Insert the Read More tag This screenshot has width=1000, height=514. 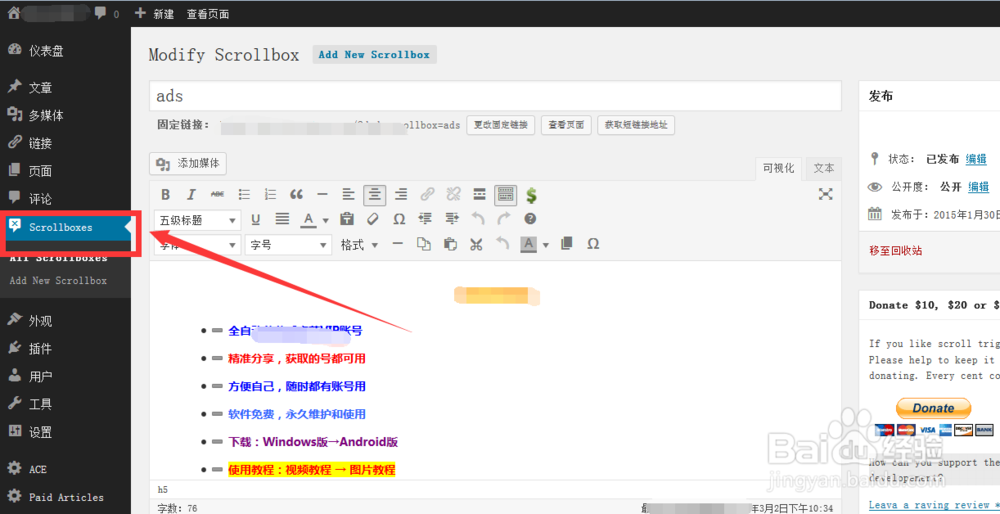(x=480, y=195)
